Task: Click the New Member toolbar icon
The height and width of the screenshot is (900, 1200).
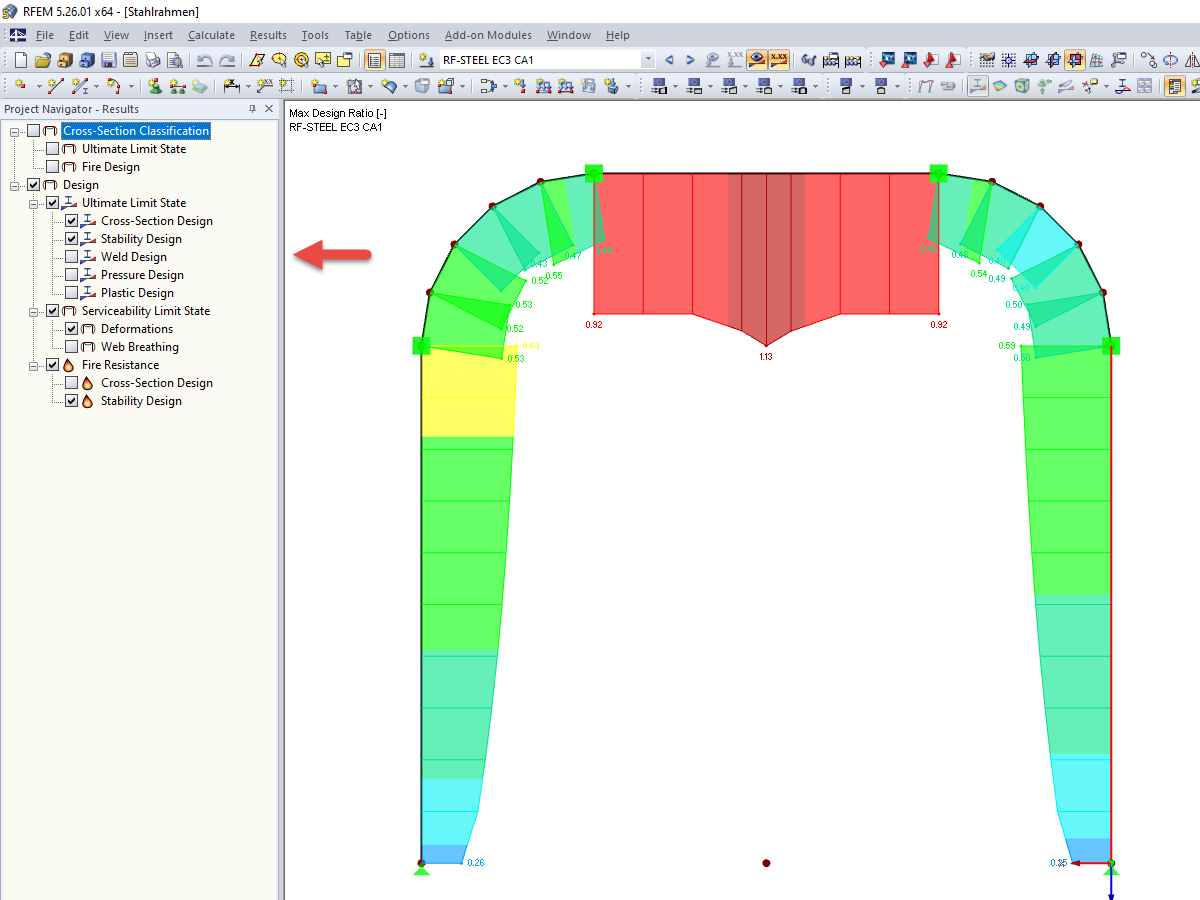Action: (81, 86)
